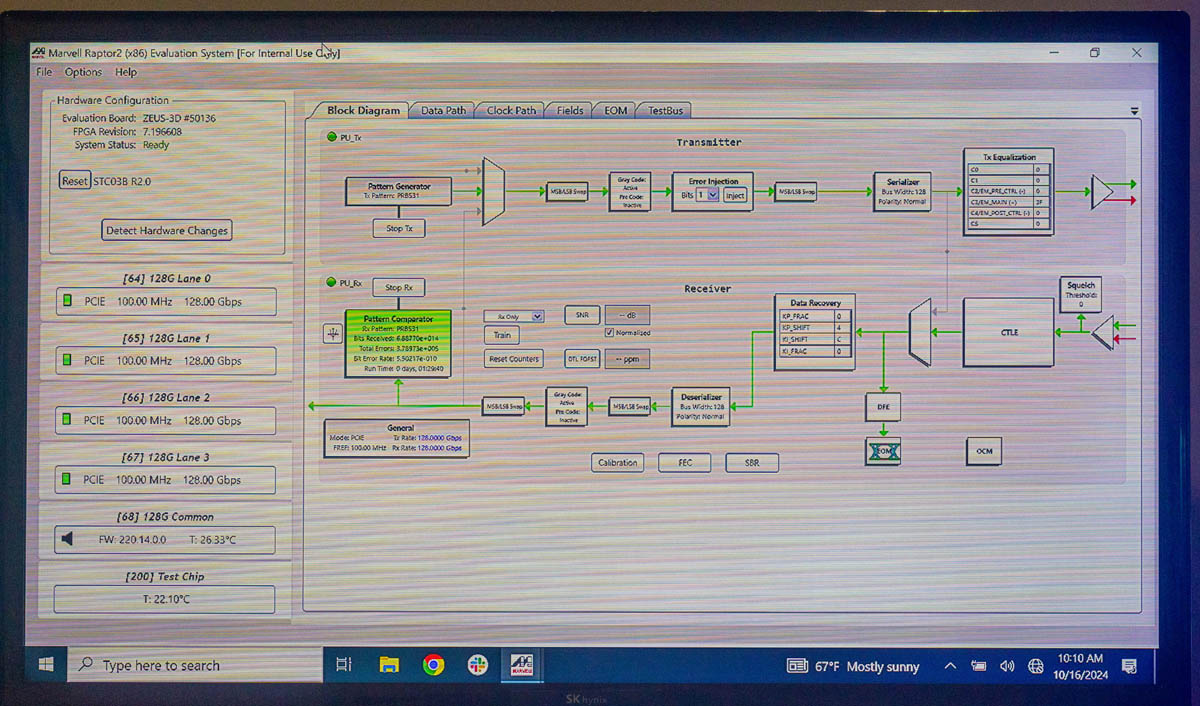Click the Lane 2 green status LED
Image resolution: width=1200 pixels, height=706 pixels.
coord(68,420)
